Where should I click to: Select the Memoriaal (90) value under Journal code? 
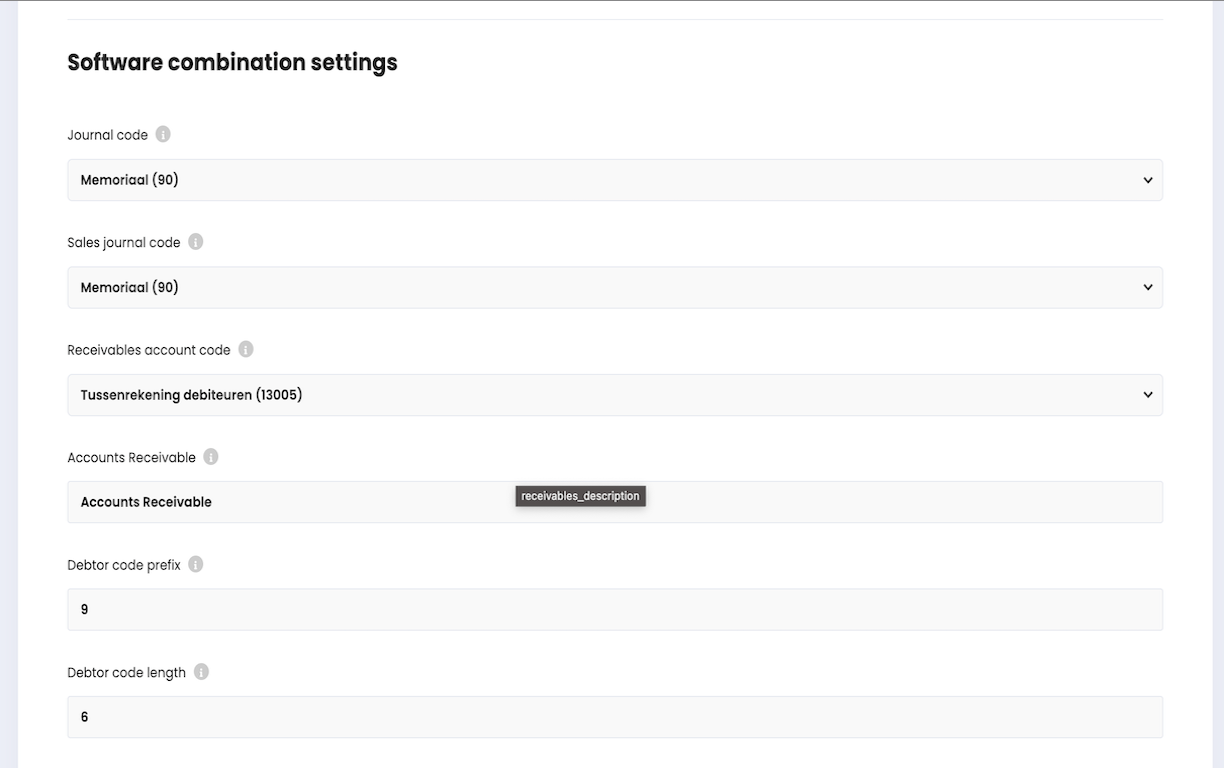point(128,180)
